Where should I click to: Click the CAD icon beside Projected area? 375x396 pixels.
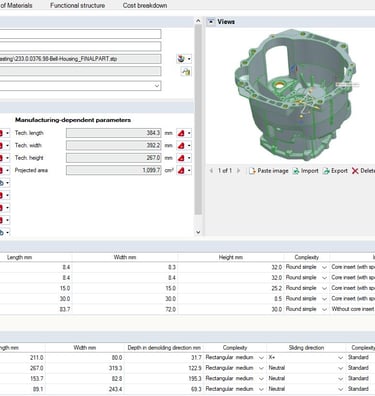181,171
